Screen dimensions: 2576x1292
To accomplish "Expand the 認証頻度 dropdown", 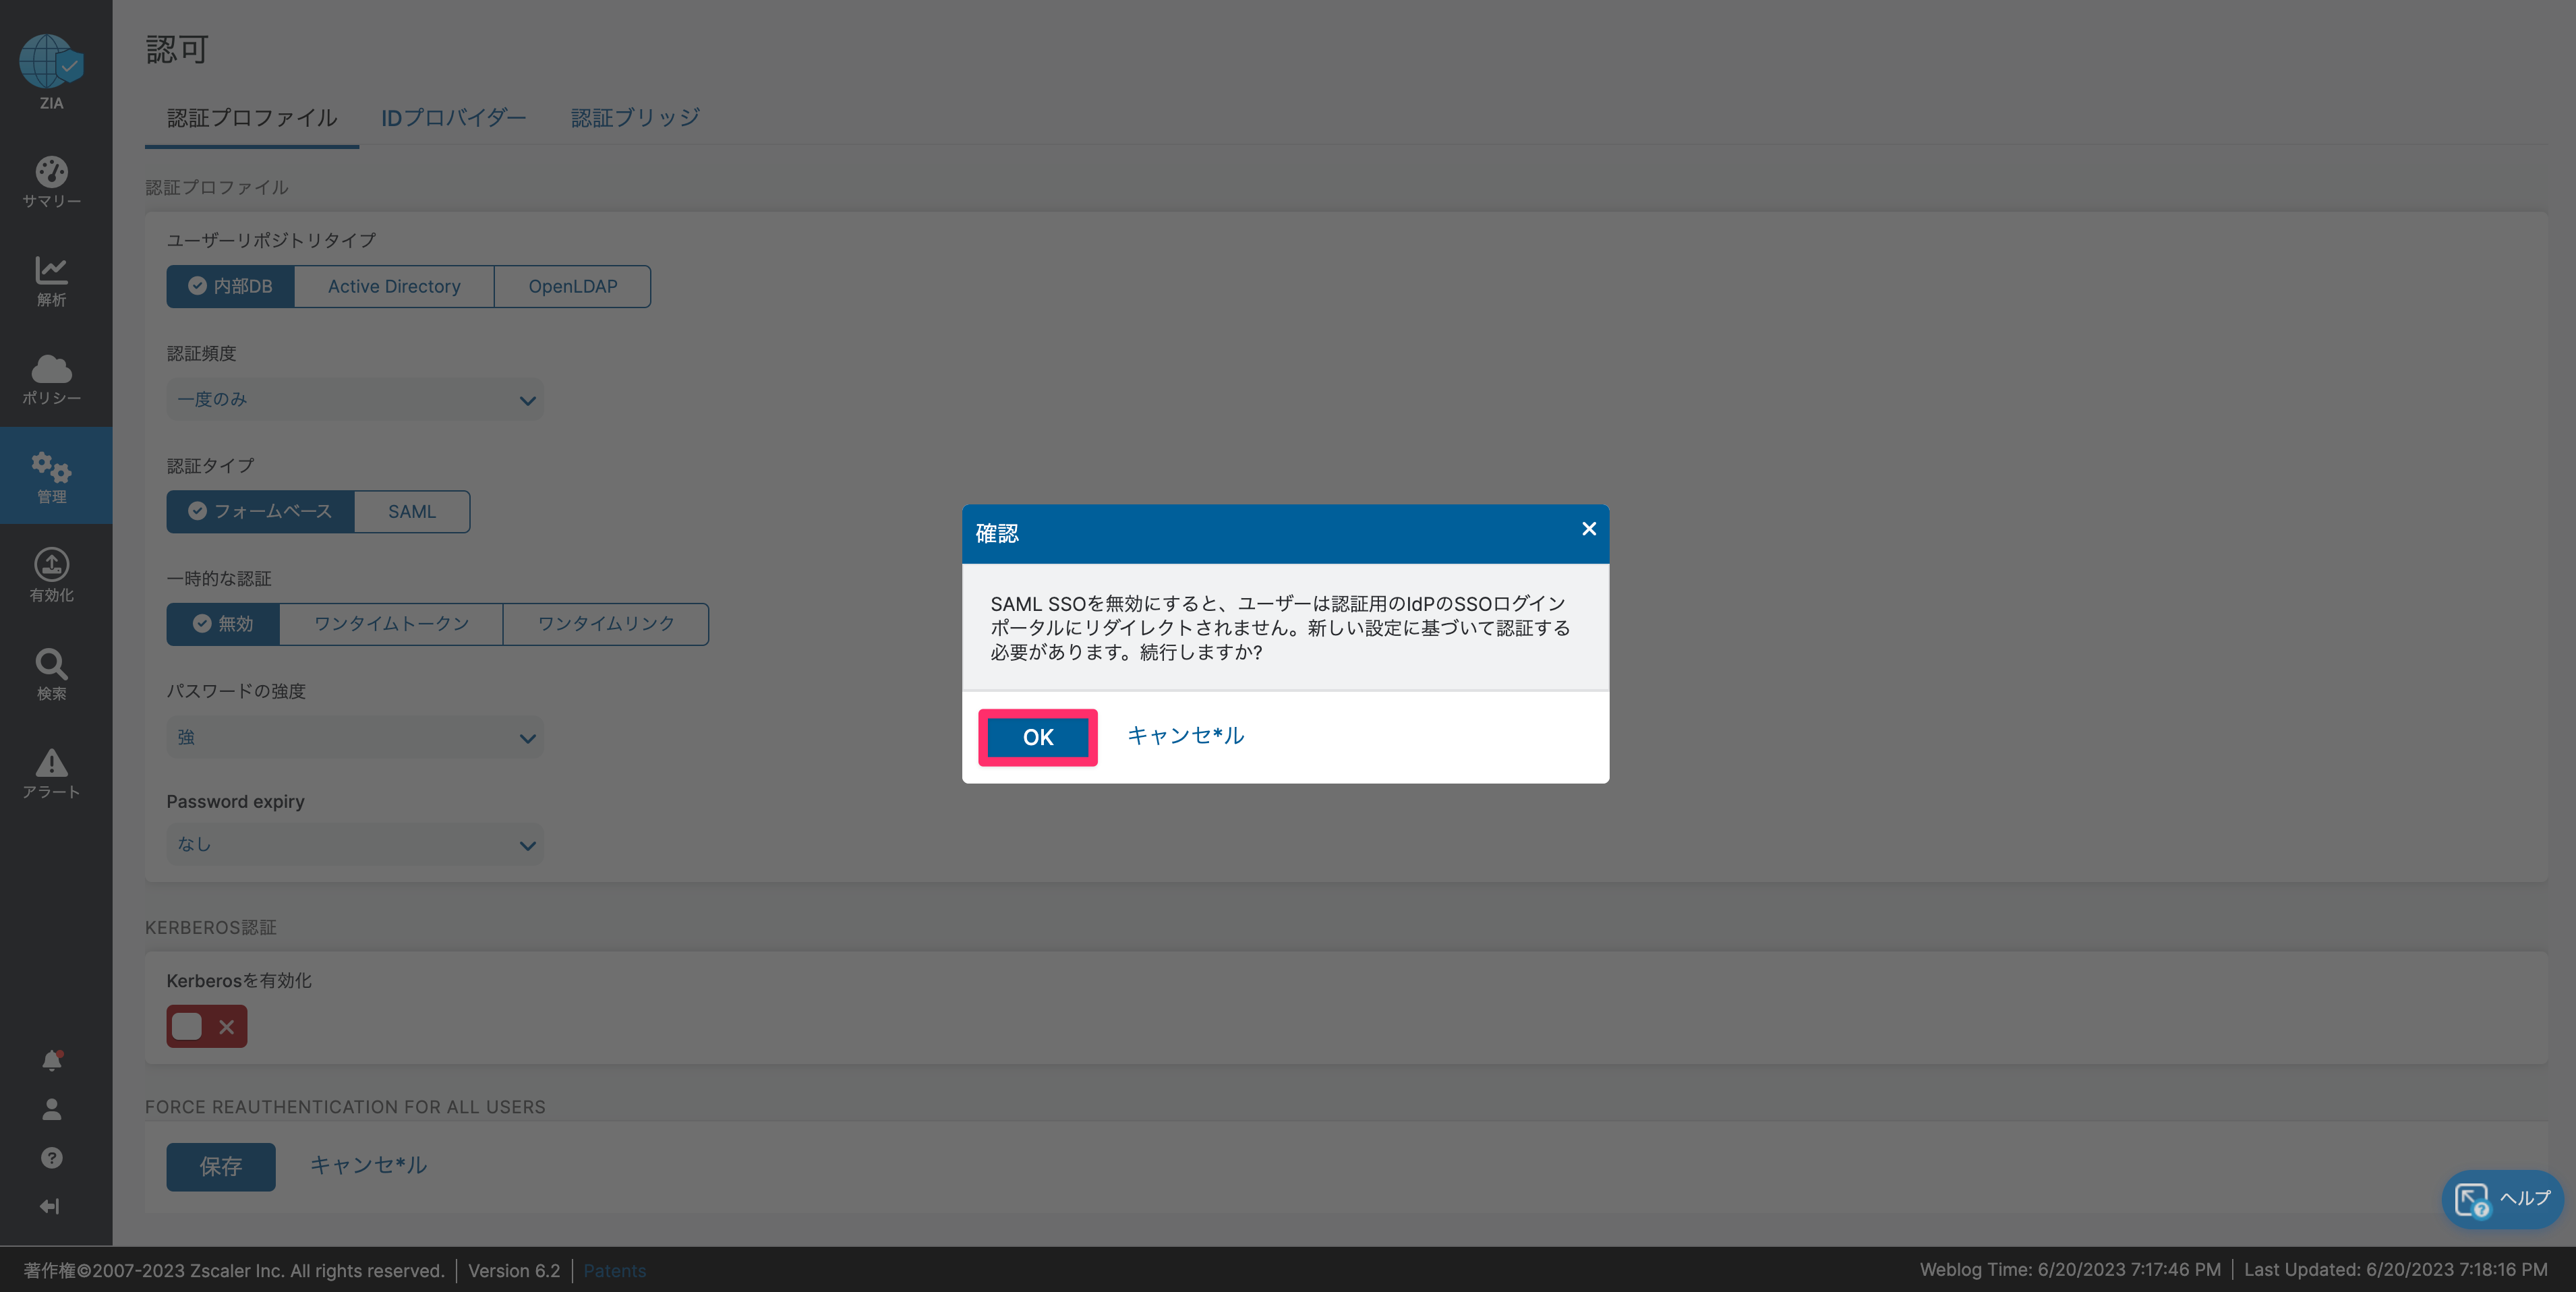I will point(355,399).
